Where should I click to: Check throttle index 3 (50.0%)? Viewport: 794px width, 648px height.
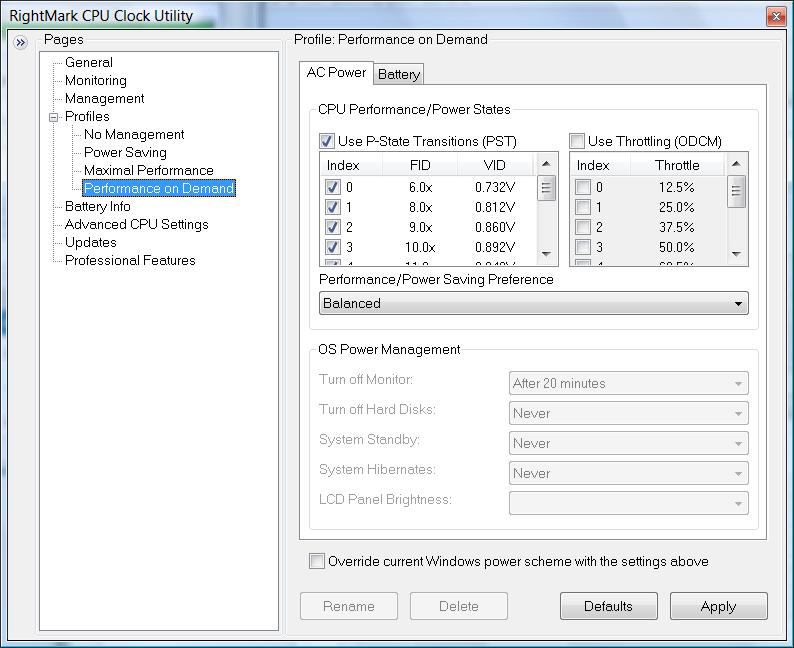pyautogui.click(x=583, y=247)
